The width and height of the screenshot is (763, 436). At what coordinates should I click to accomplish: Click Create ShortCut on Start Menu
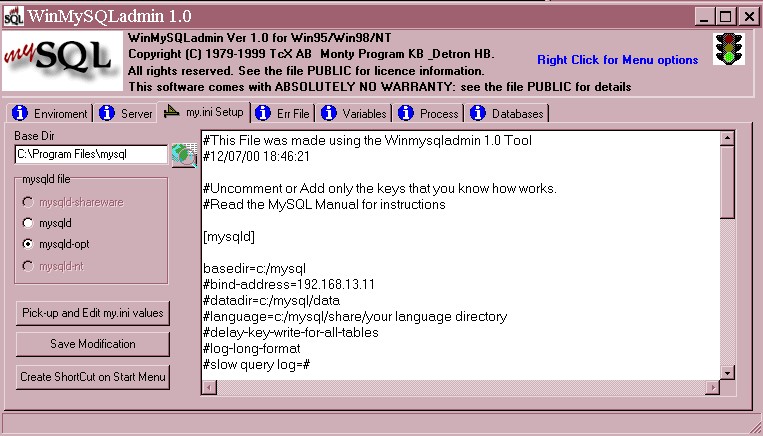click(x=92, y=377)
